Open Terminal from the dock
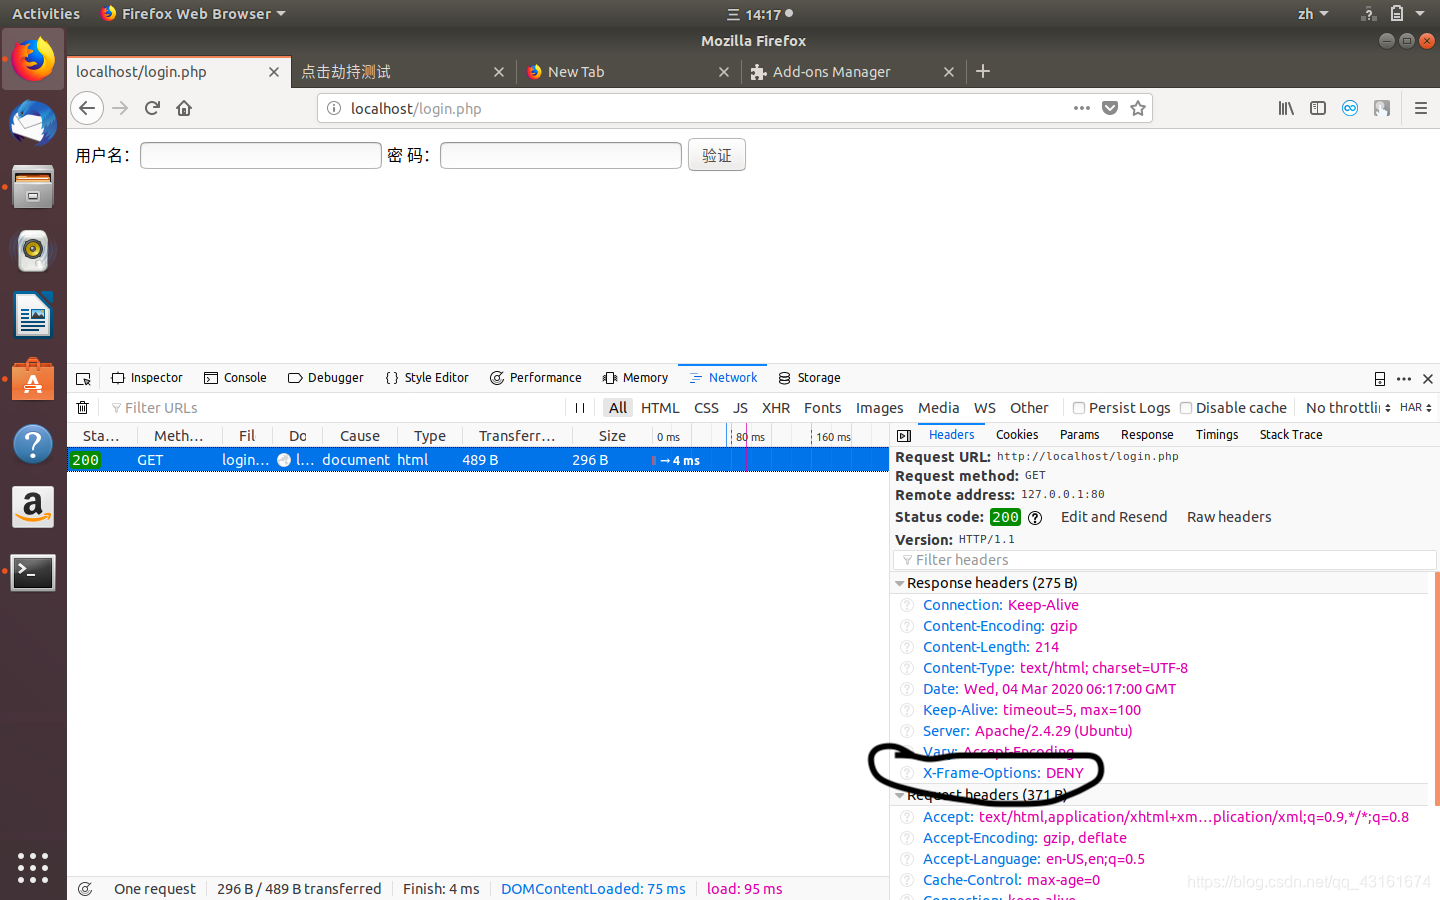This screenshot has height=900, width=1440. point(33,573)
